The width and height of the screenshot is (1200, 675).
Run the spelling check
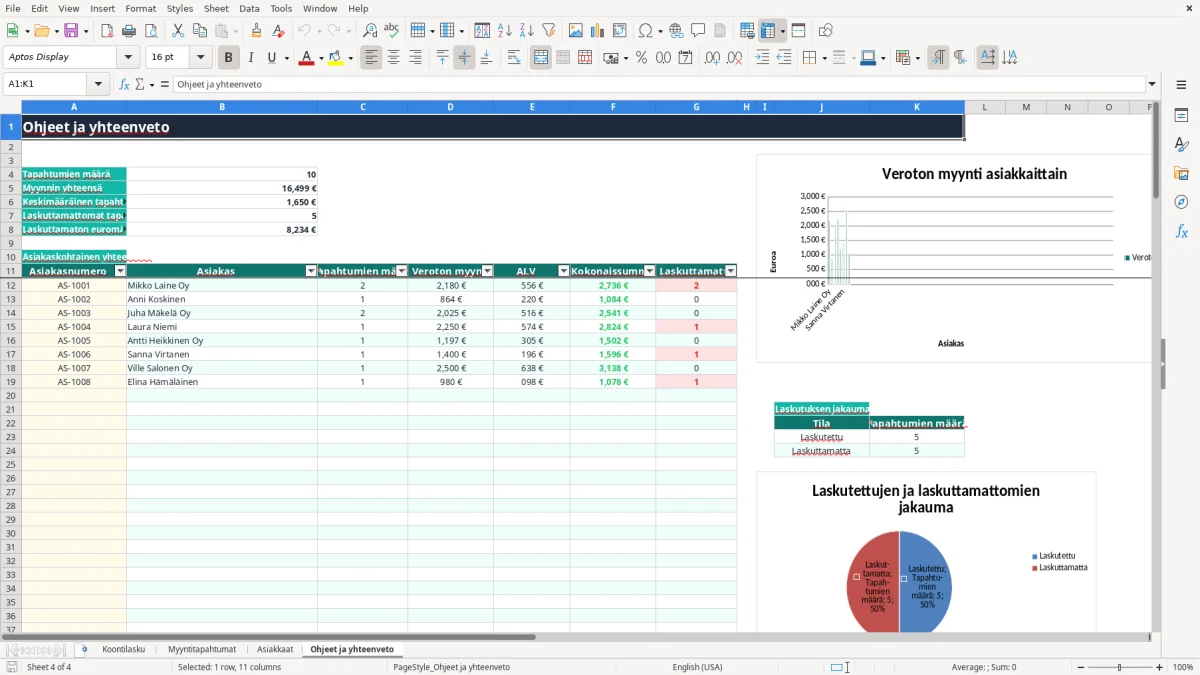392,31
